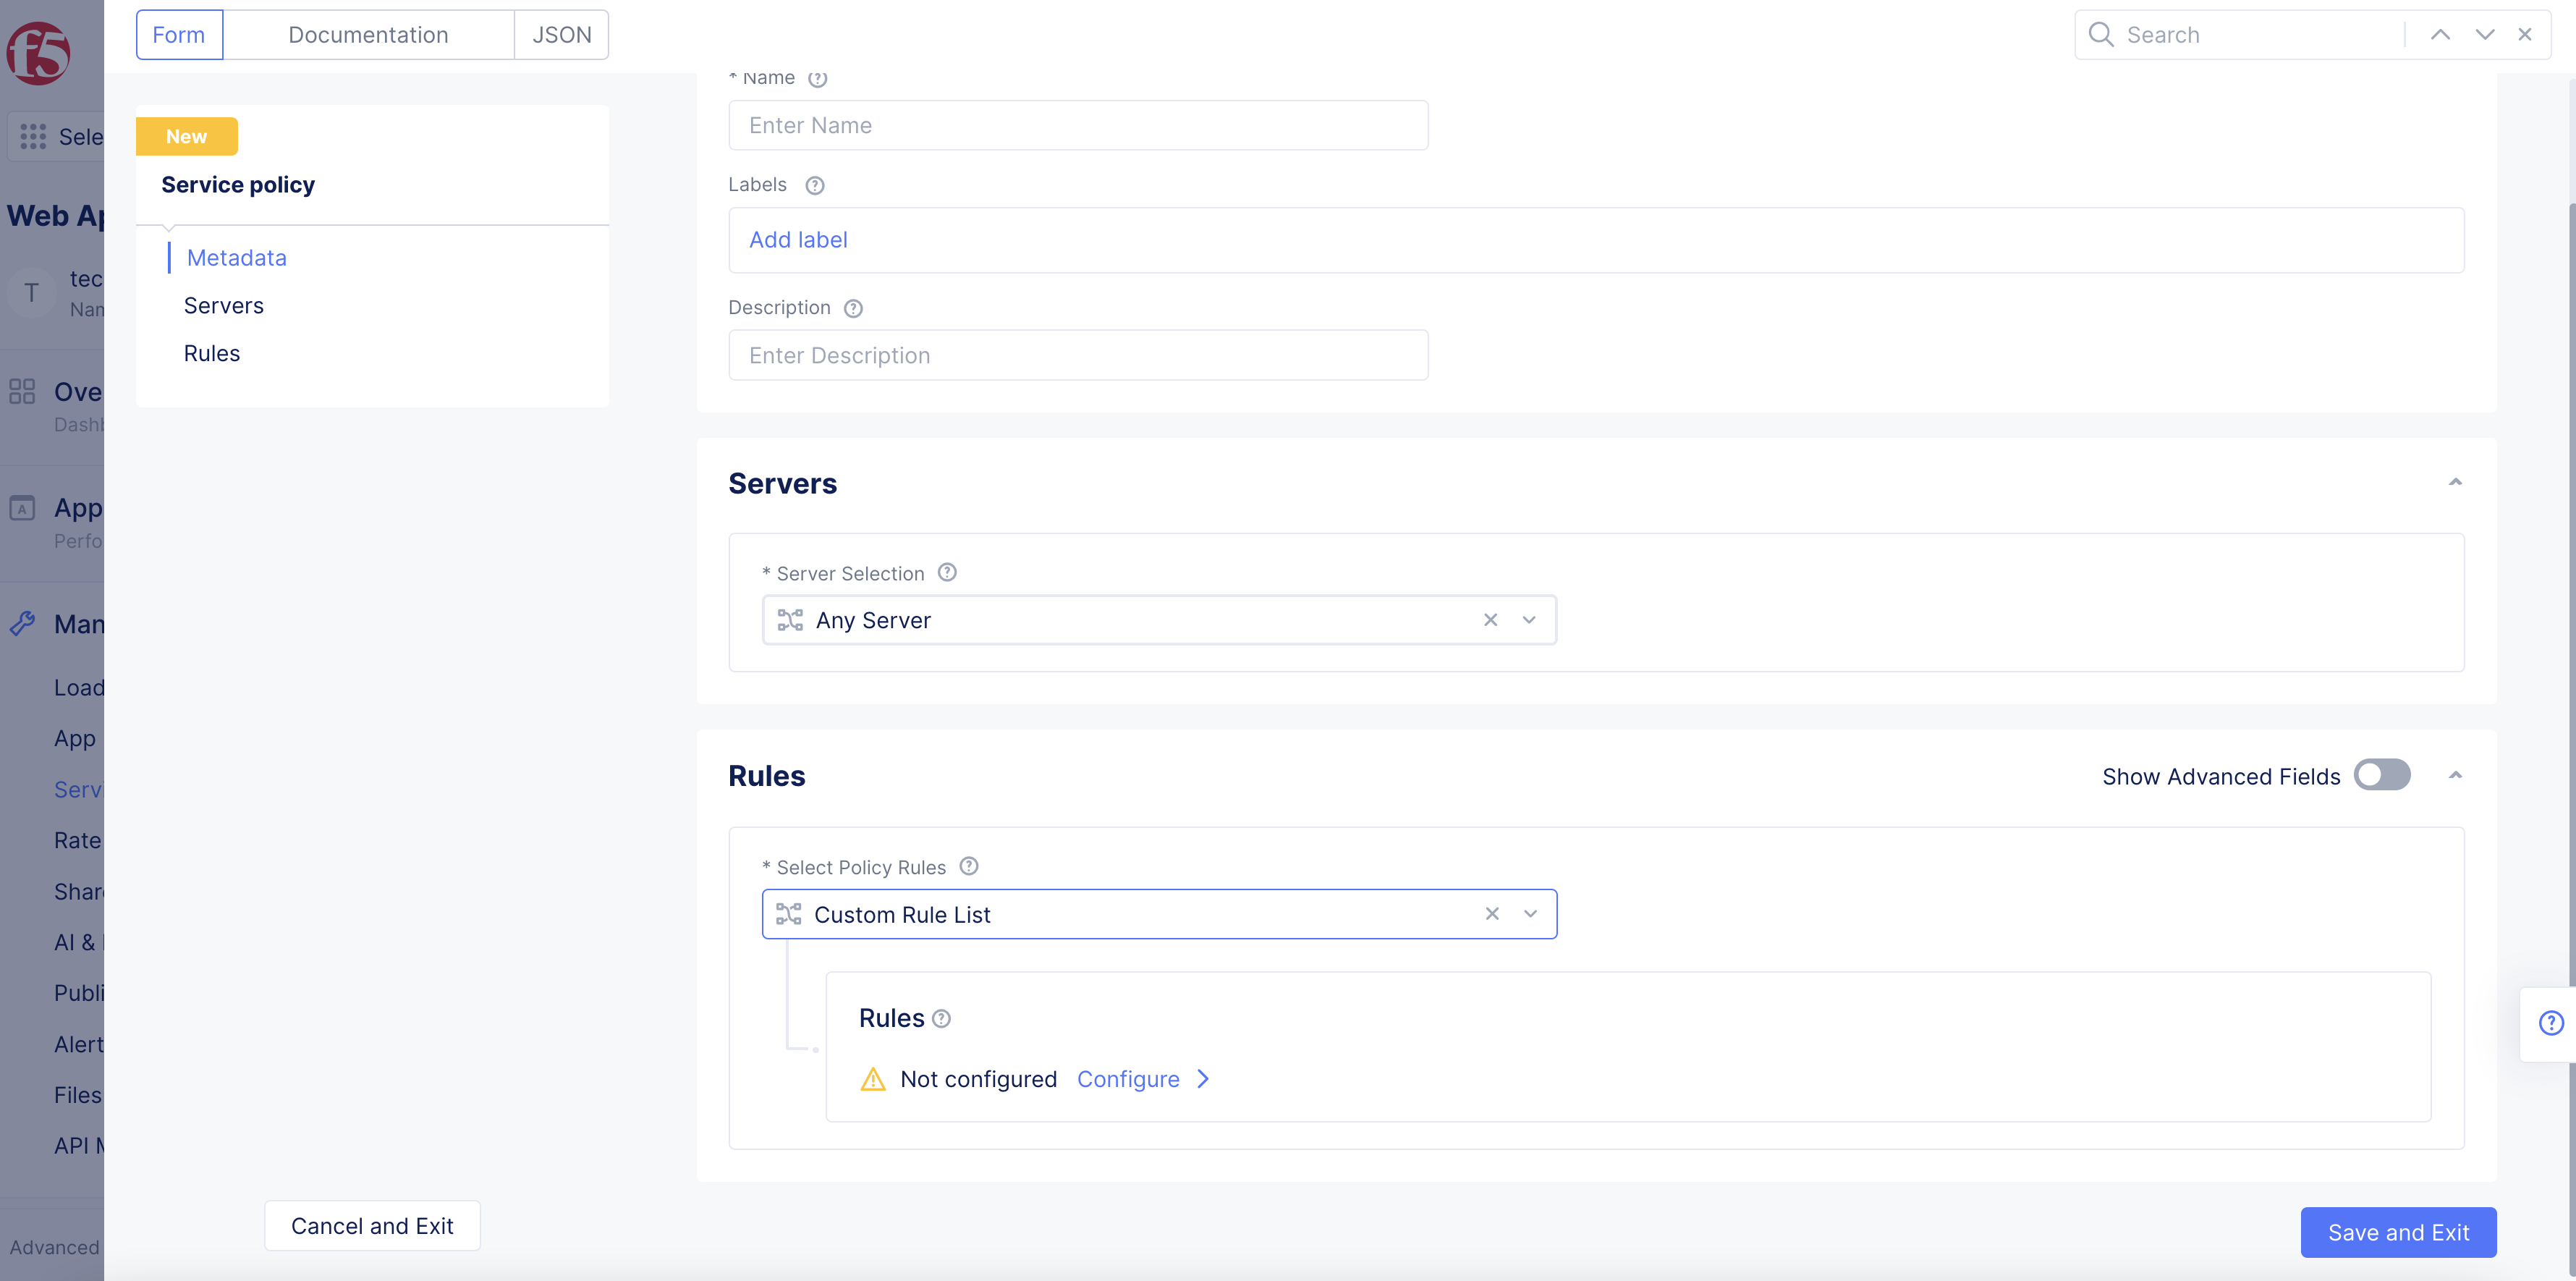The height and width of the screenshot is (1281, 2576).
Task: Open the Server Selection dropdown arrow
Action: coord(1529,620)
